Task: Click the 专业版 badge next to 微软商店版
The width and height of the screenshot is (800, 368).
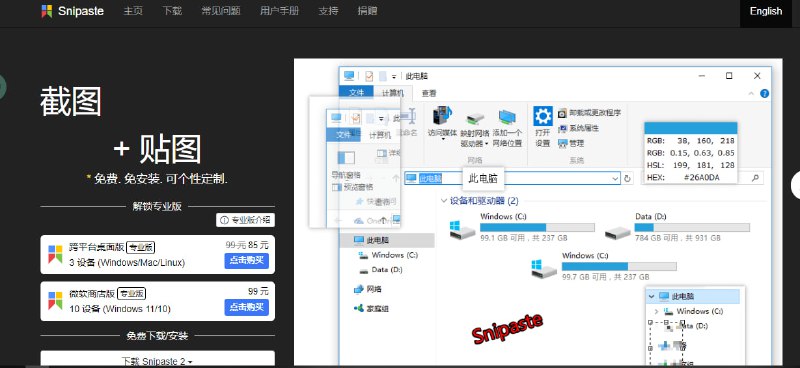Action: 132,293
